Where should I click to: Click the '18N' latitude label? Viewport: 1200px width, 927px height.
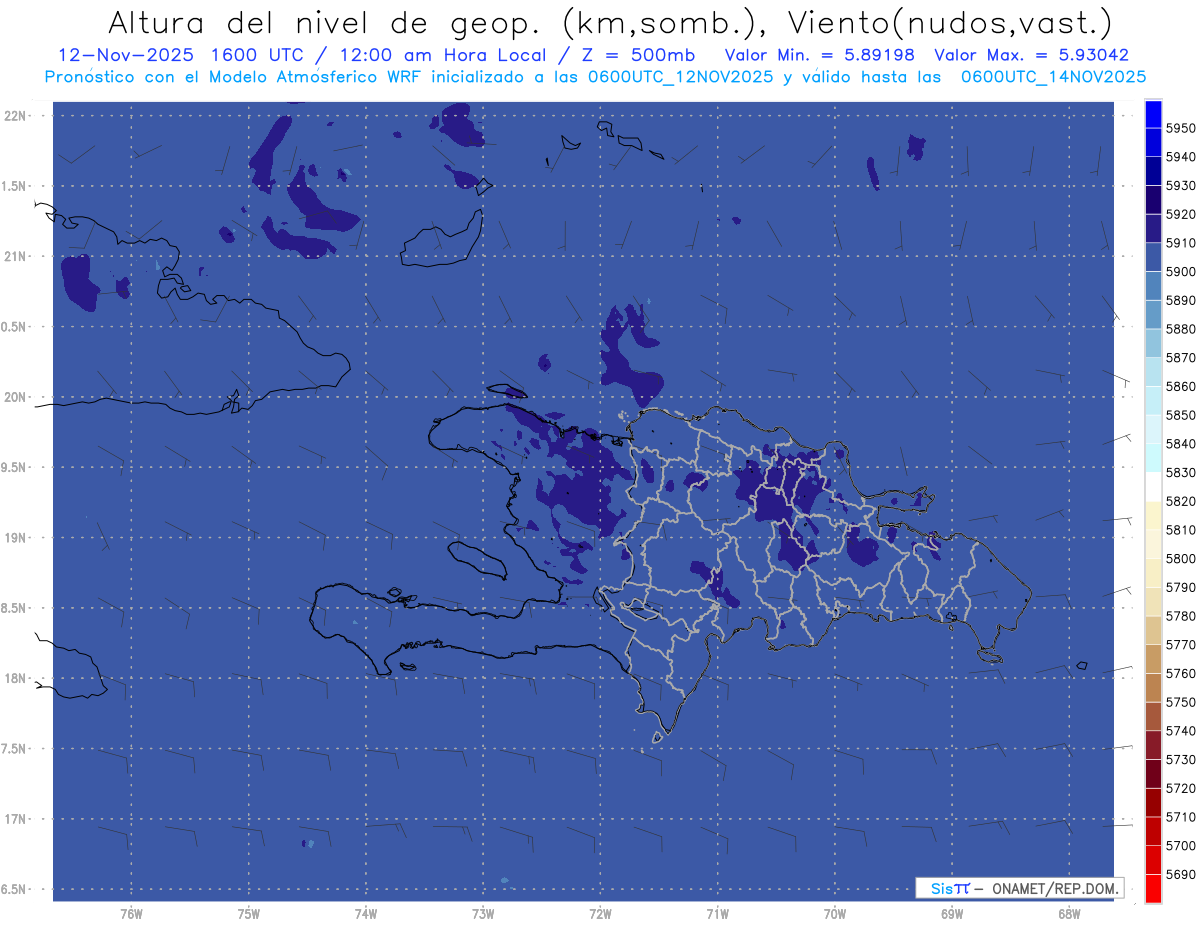pyautogui.click(x=15, y=679)
